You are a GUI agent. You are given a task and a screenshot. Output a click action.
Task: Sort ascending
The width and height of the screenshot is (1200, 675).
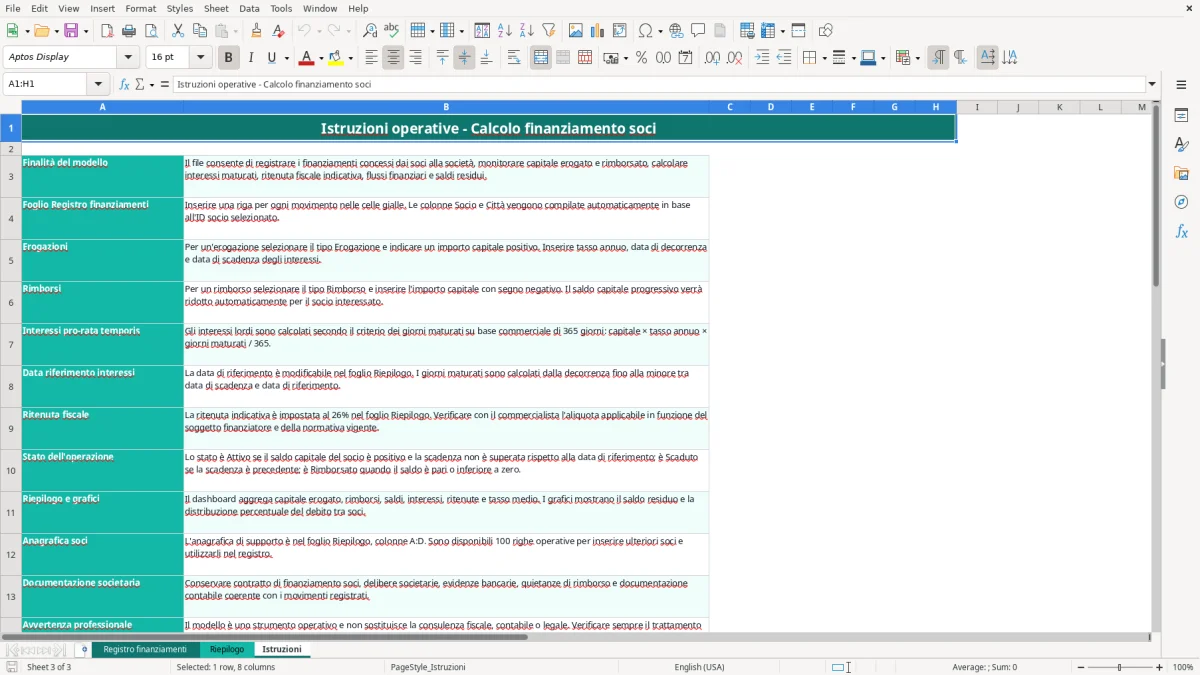505,31
